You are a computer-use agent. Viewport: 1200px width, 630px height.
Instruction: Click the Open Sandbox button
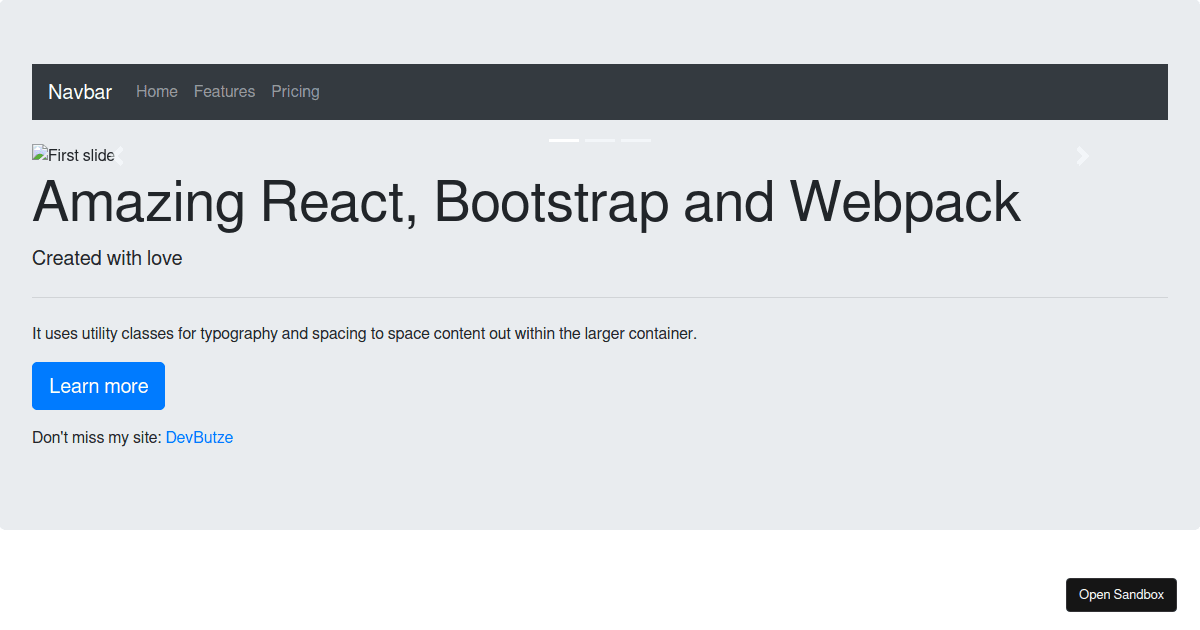pyautogui.click(x=1121, y=594)
